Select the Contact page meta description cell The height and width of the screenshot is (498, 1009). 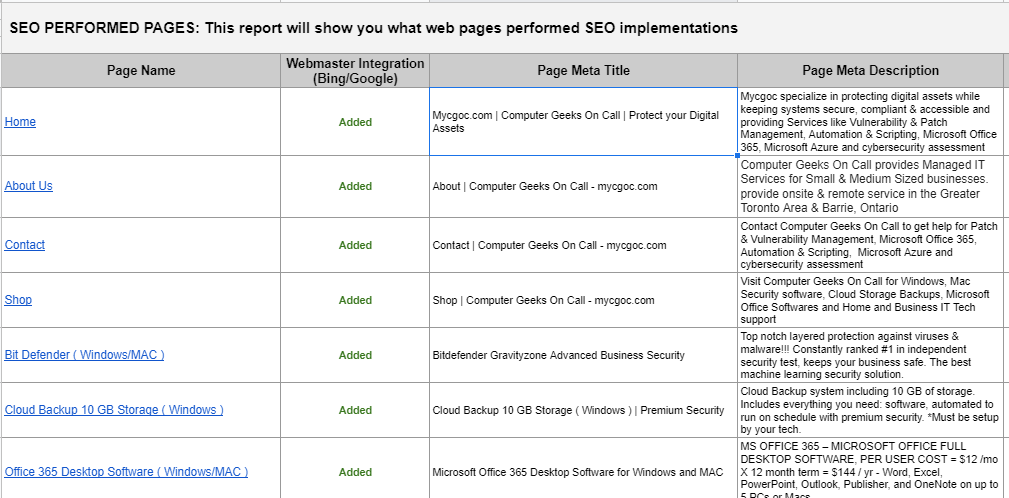(x=870, y=245)
